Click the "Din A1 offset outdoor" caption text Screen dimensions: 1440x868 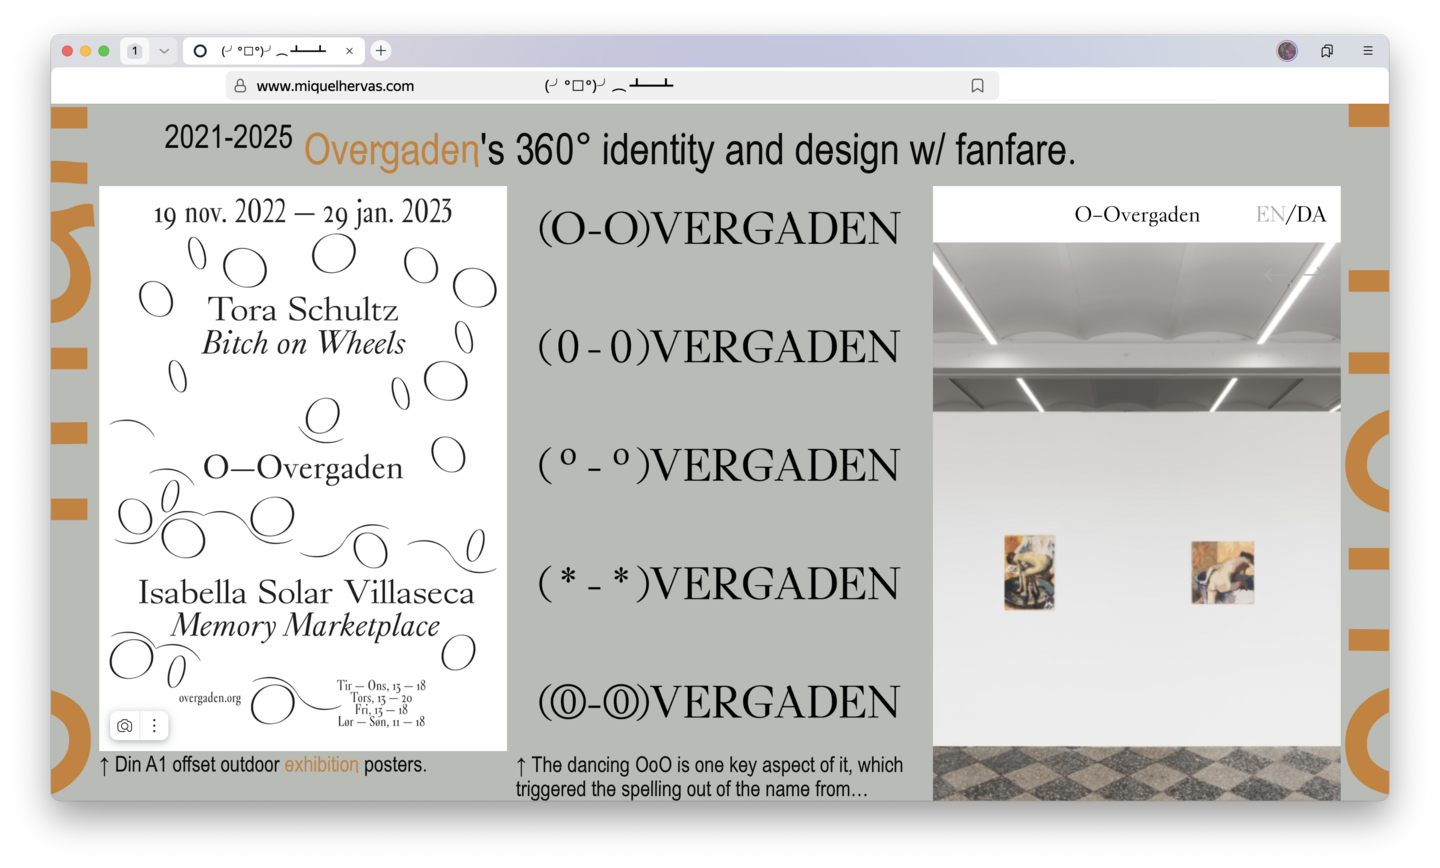(x=197, y=765)
